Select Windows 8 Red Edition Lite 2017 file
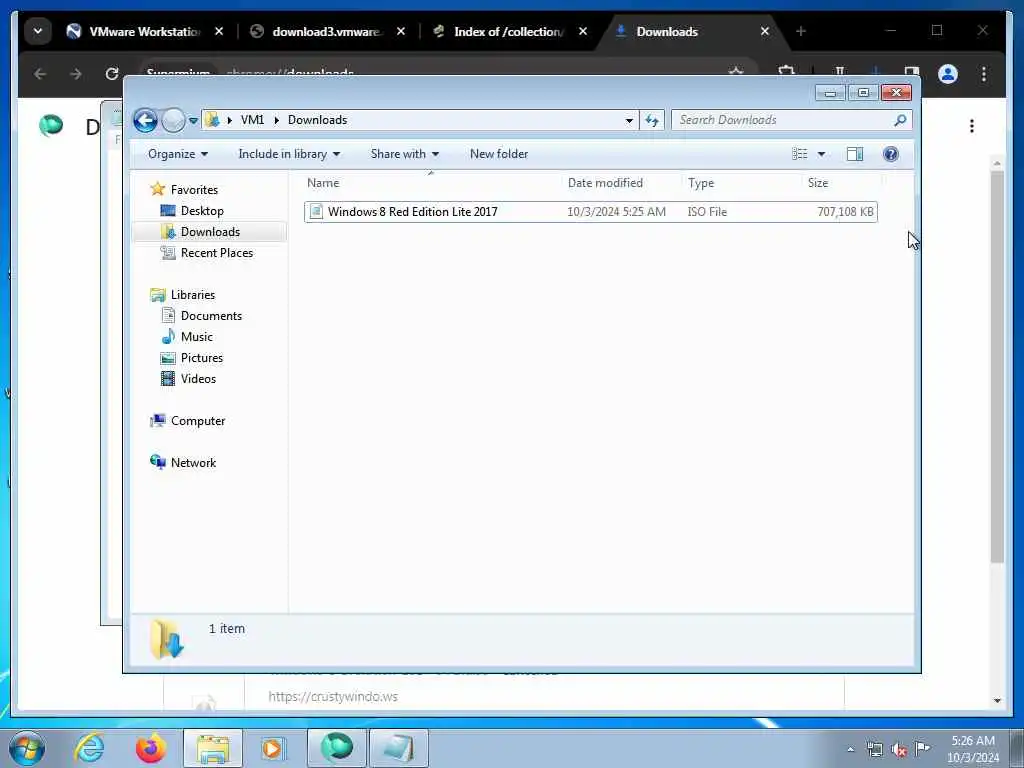 point(590,212)
